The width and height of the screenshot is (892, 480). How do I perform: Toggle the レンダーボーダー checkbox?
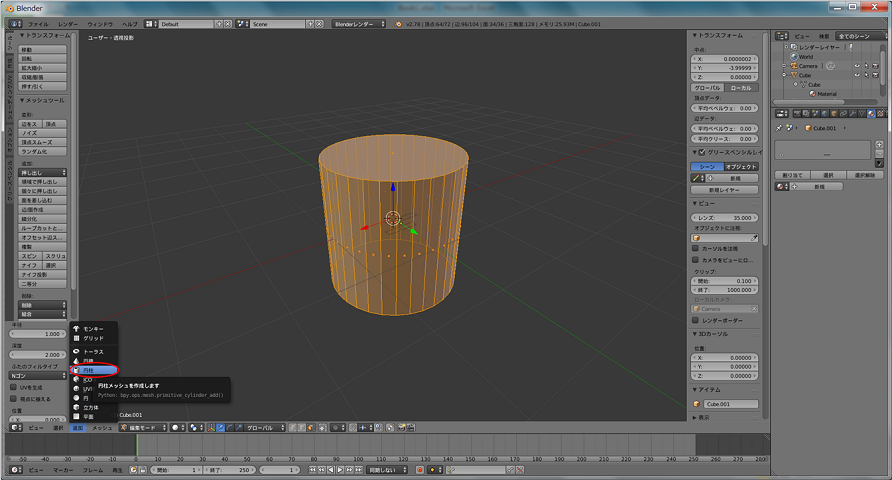point(697,320)
